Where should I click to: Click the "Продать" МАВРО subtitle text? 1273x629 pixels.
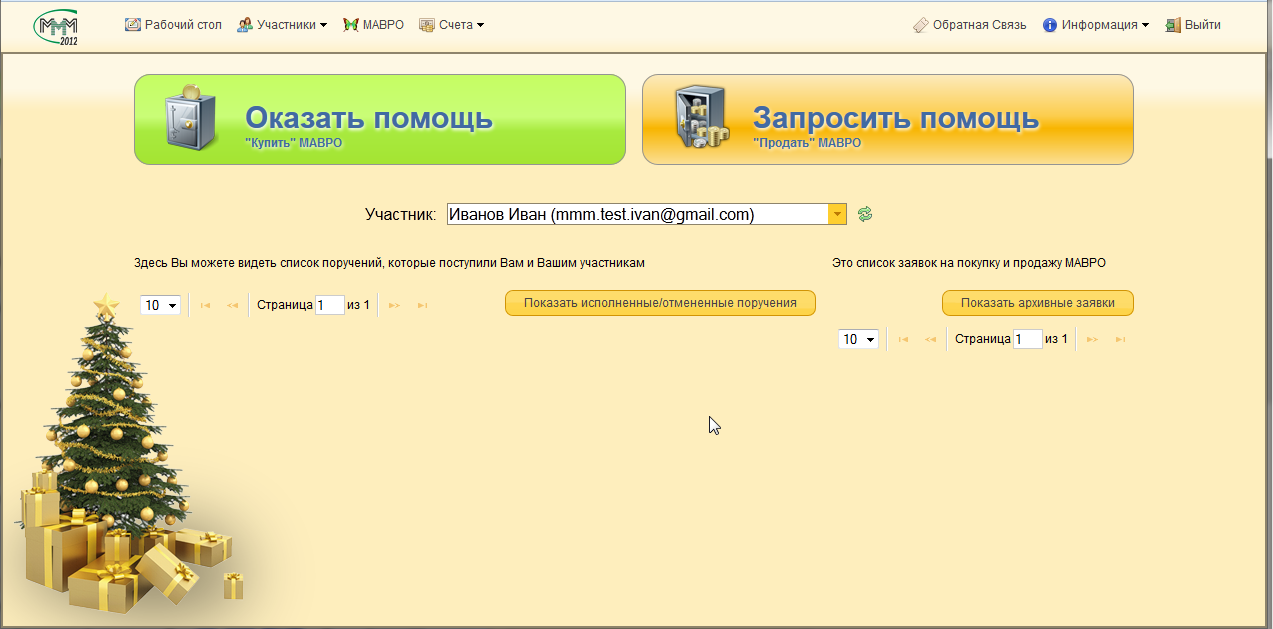coord(807,143)
